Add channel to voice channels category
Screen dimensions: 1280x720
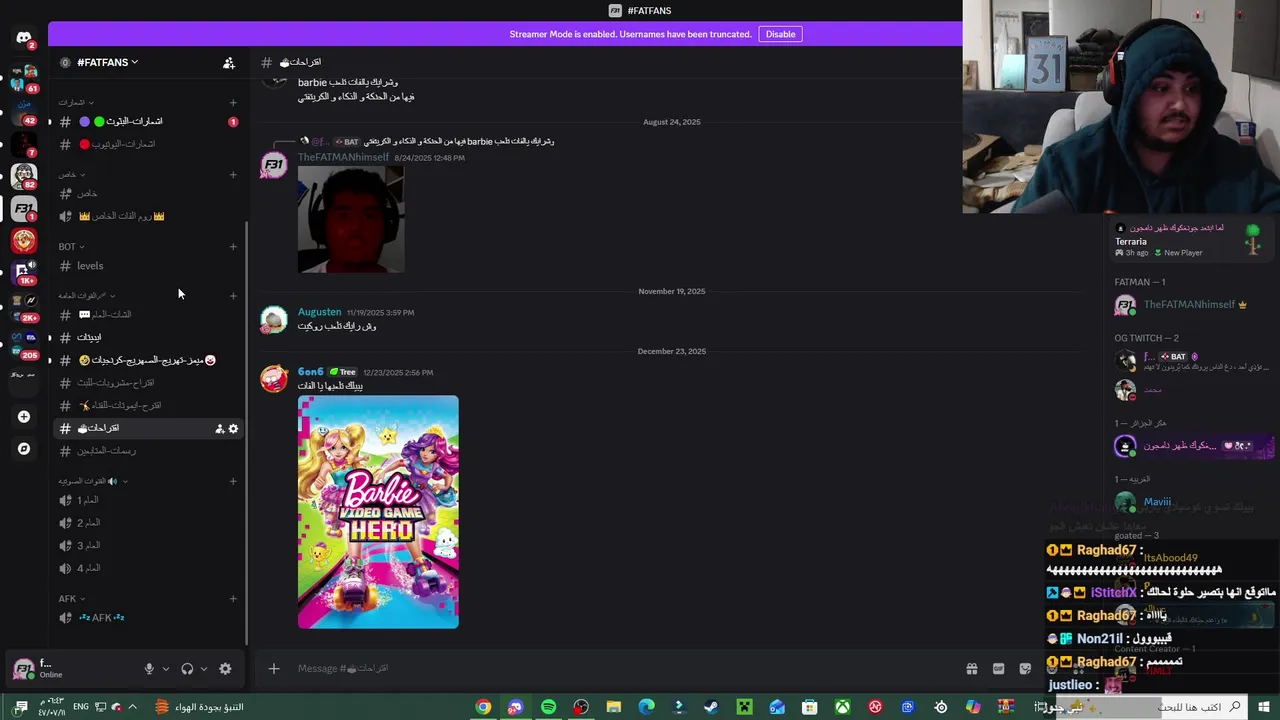point(233,481)
